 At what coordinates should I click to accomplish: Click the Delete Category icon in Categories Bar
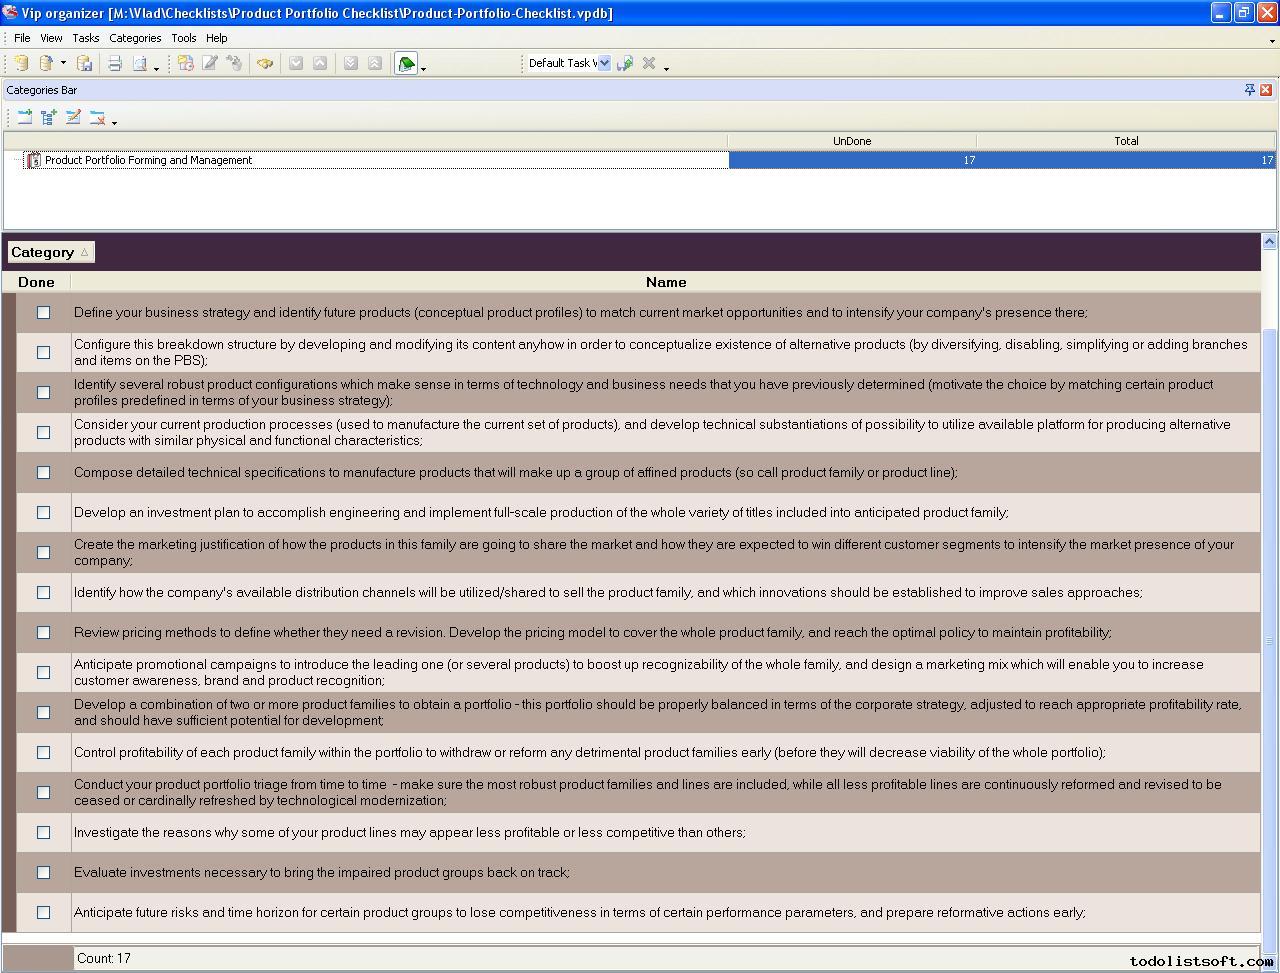click(x=97, y=117)
